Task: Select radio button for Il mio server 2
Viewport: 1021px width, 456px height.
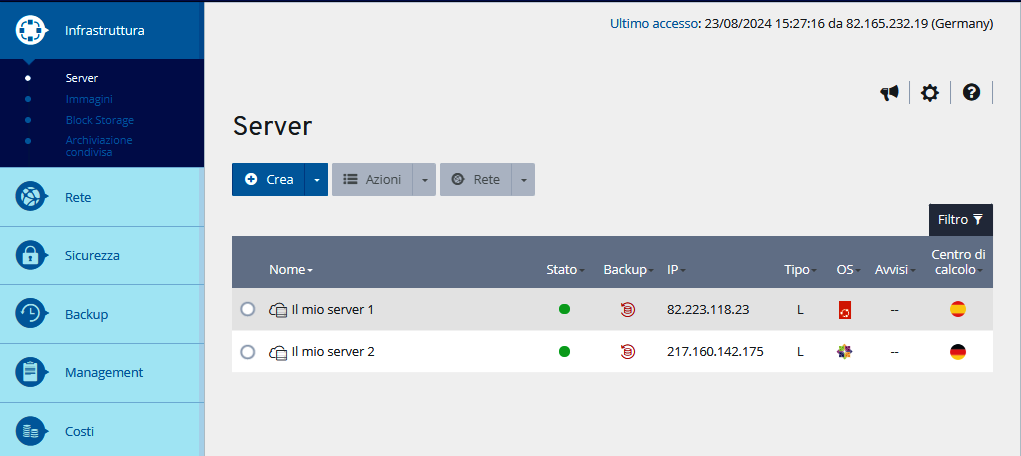Action: 248,352
